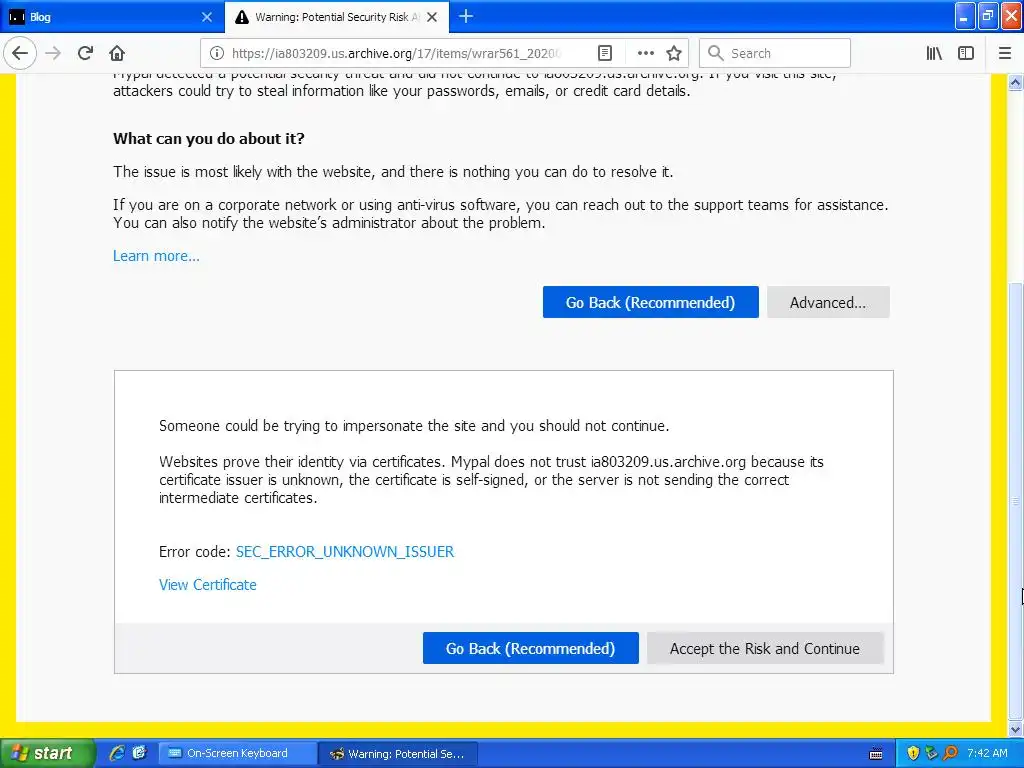
Task: Launch Internet Explorer from quick launch
Action: (x=117, y=753)
